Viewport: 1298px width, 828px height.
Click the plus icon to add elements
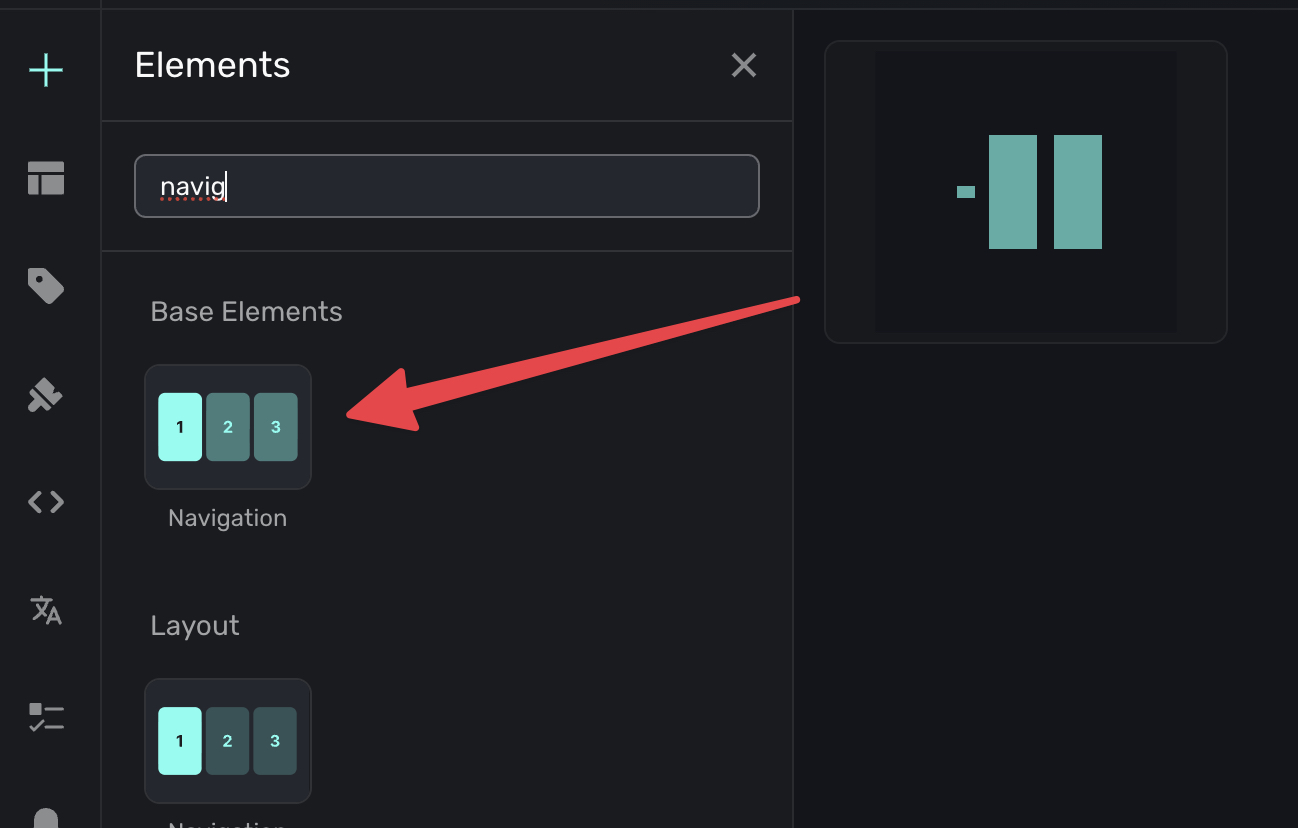pyautogui.click(x=46, y=71)
